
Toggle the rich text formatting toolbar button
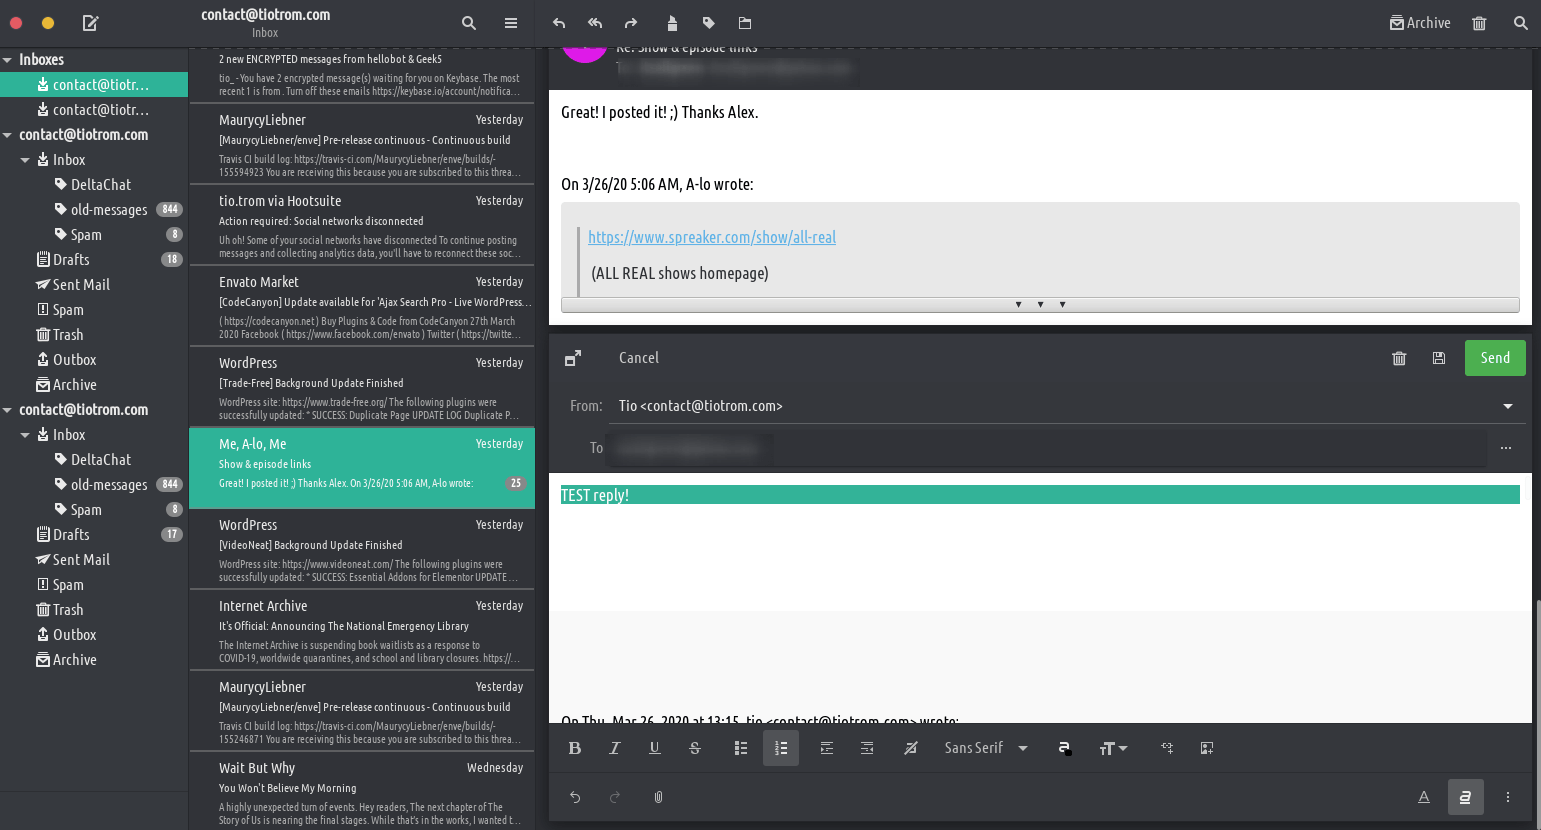coord(1465,797)
